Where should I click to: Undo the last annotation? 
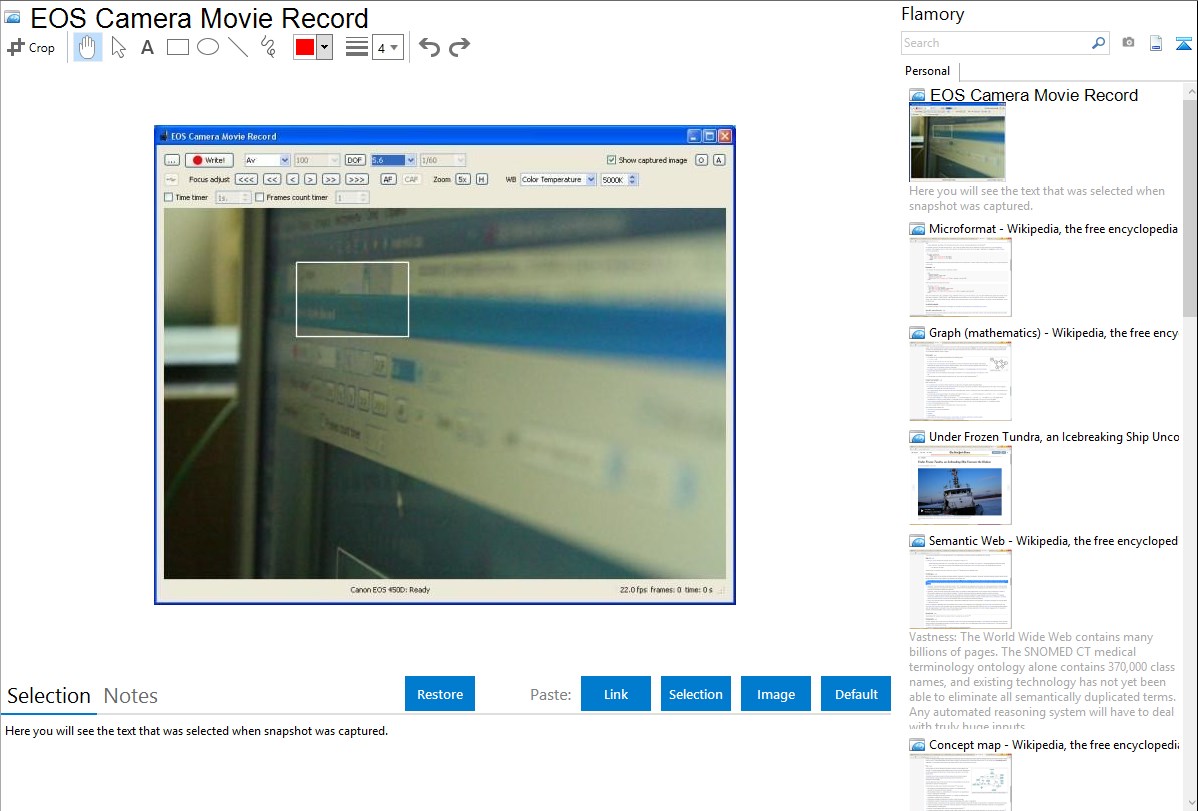(x=429, y=47)
